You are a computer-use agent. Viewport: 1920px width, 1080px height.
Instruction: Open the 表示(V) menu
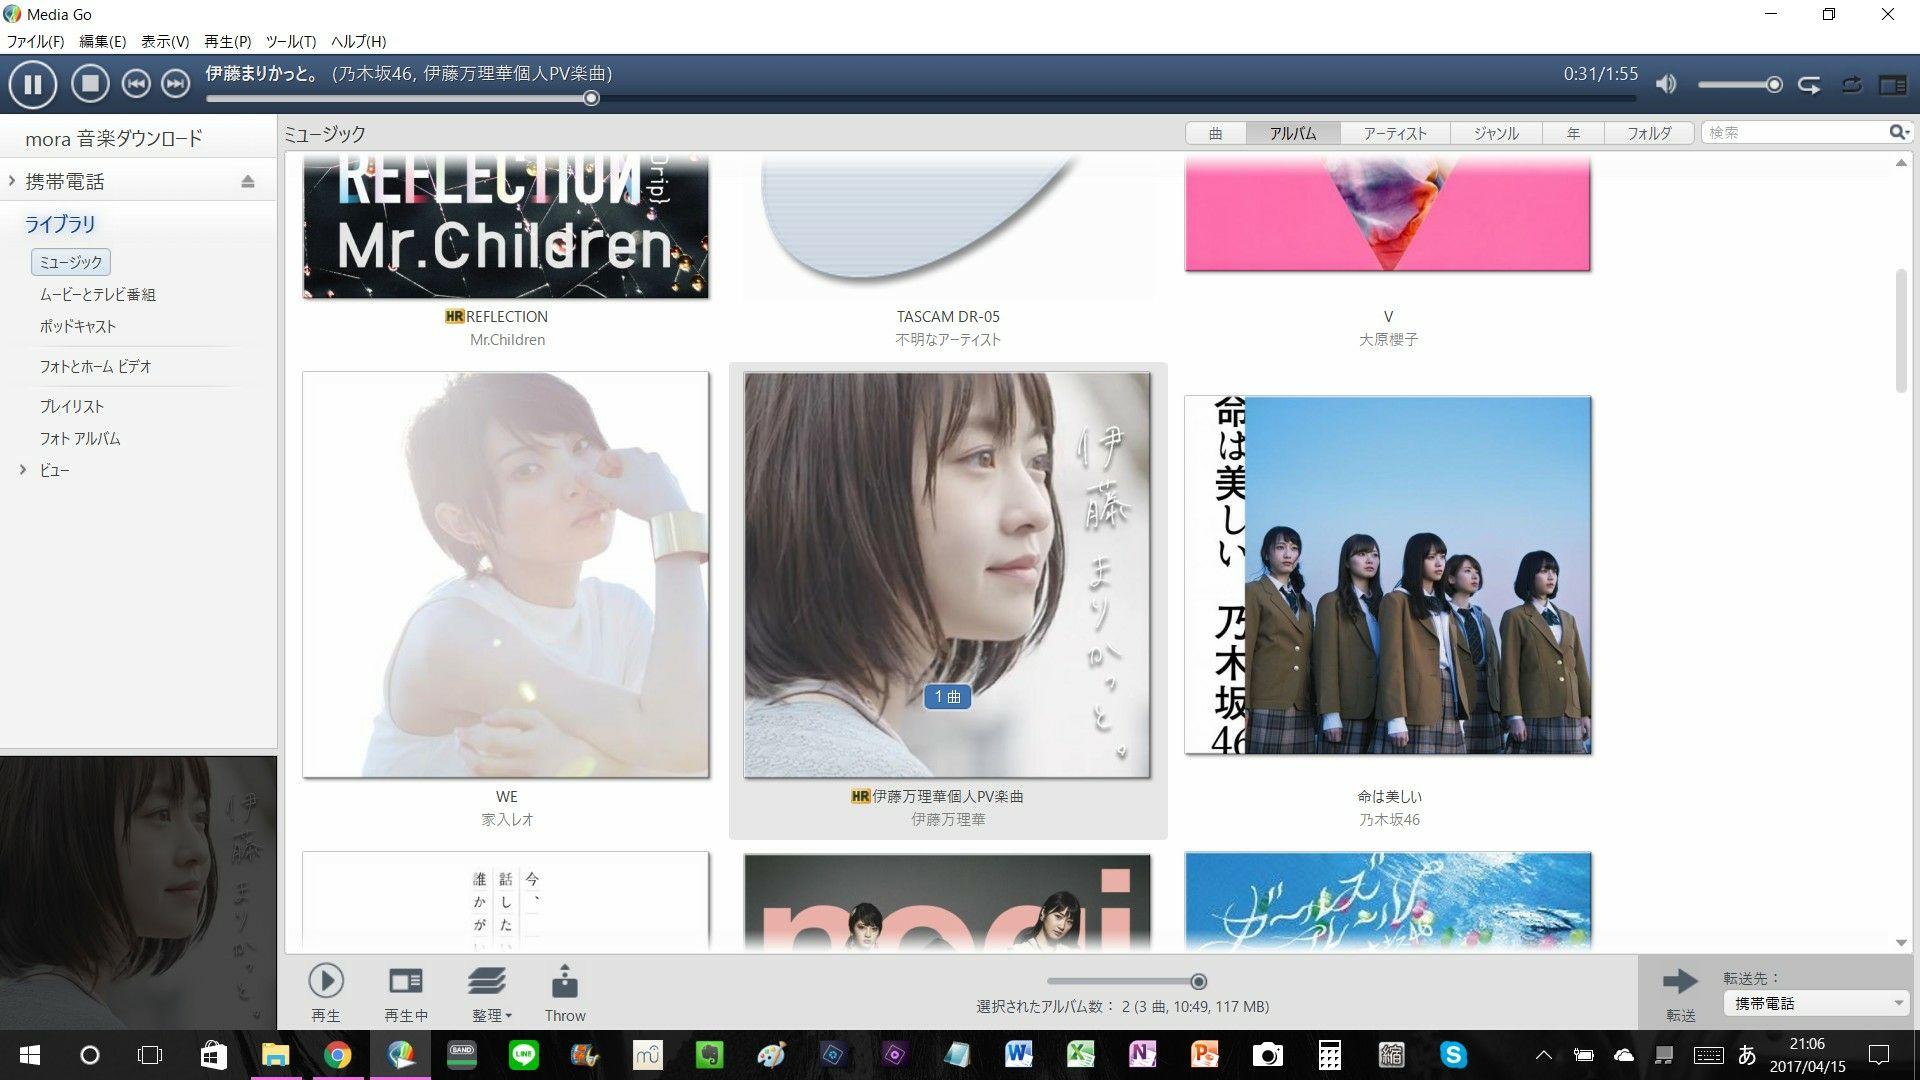(x=164, y=41)
